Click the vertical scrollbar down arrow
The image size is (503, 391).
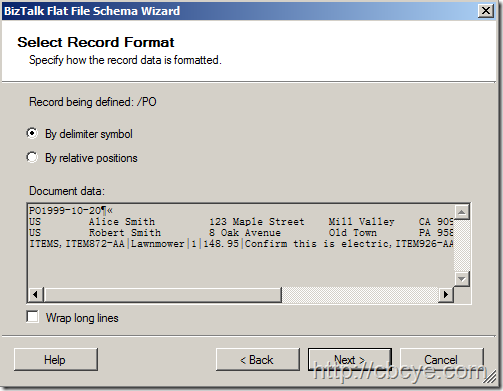coord(462,279)
